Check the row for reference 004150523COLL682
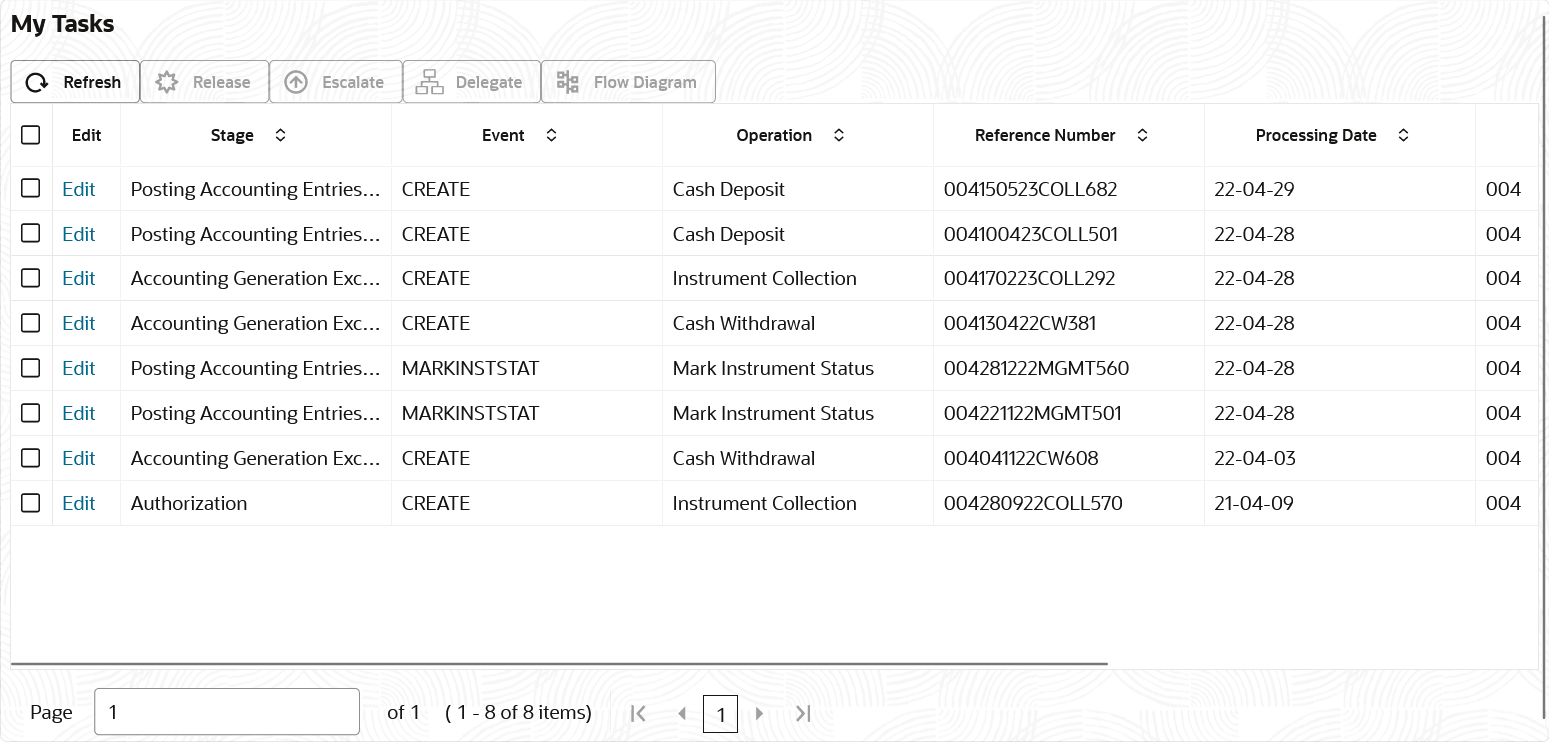This screenshot has height=742, width=1549. click(x=31, y=189)
